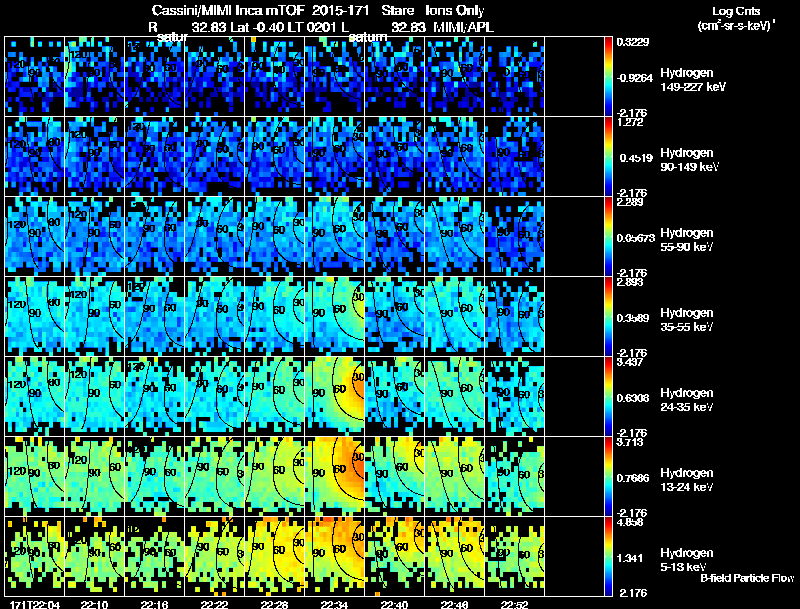800x609 pixels.
Task: Click the 2015-171 date in title
Action: [x=340, y=10]
